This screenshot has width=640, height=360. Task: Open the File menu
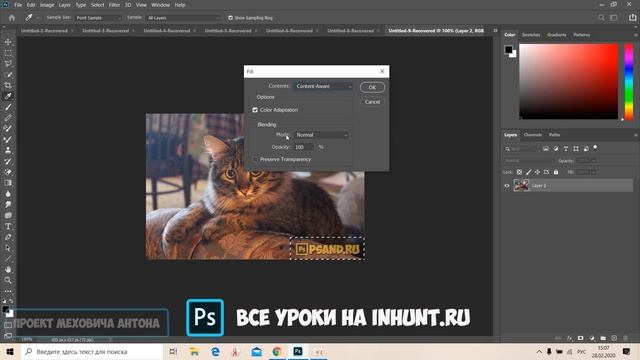click(x=18, y=5)
